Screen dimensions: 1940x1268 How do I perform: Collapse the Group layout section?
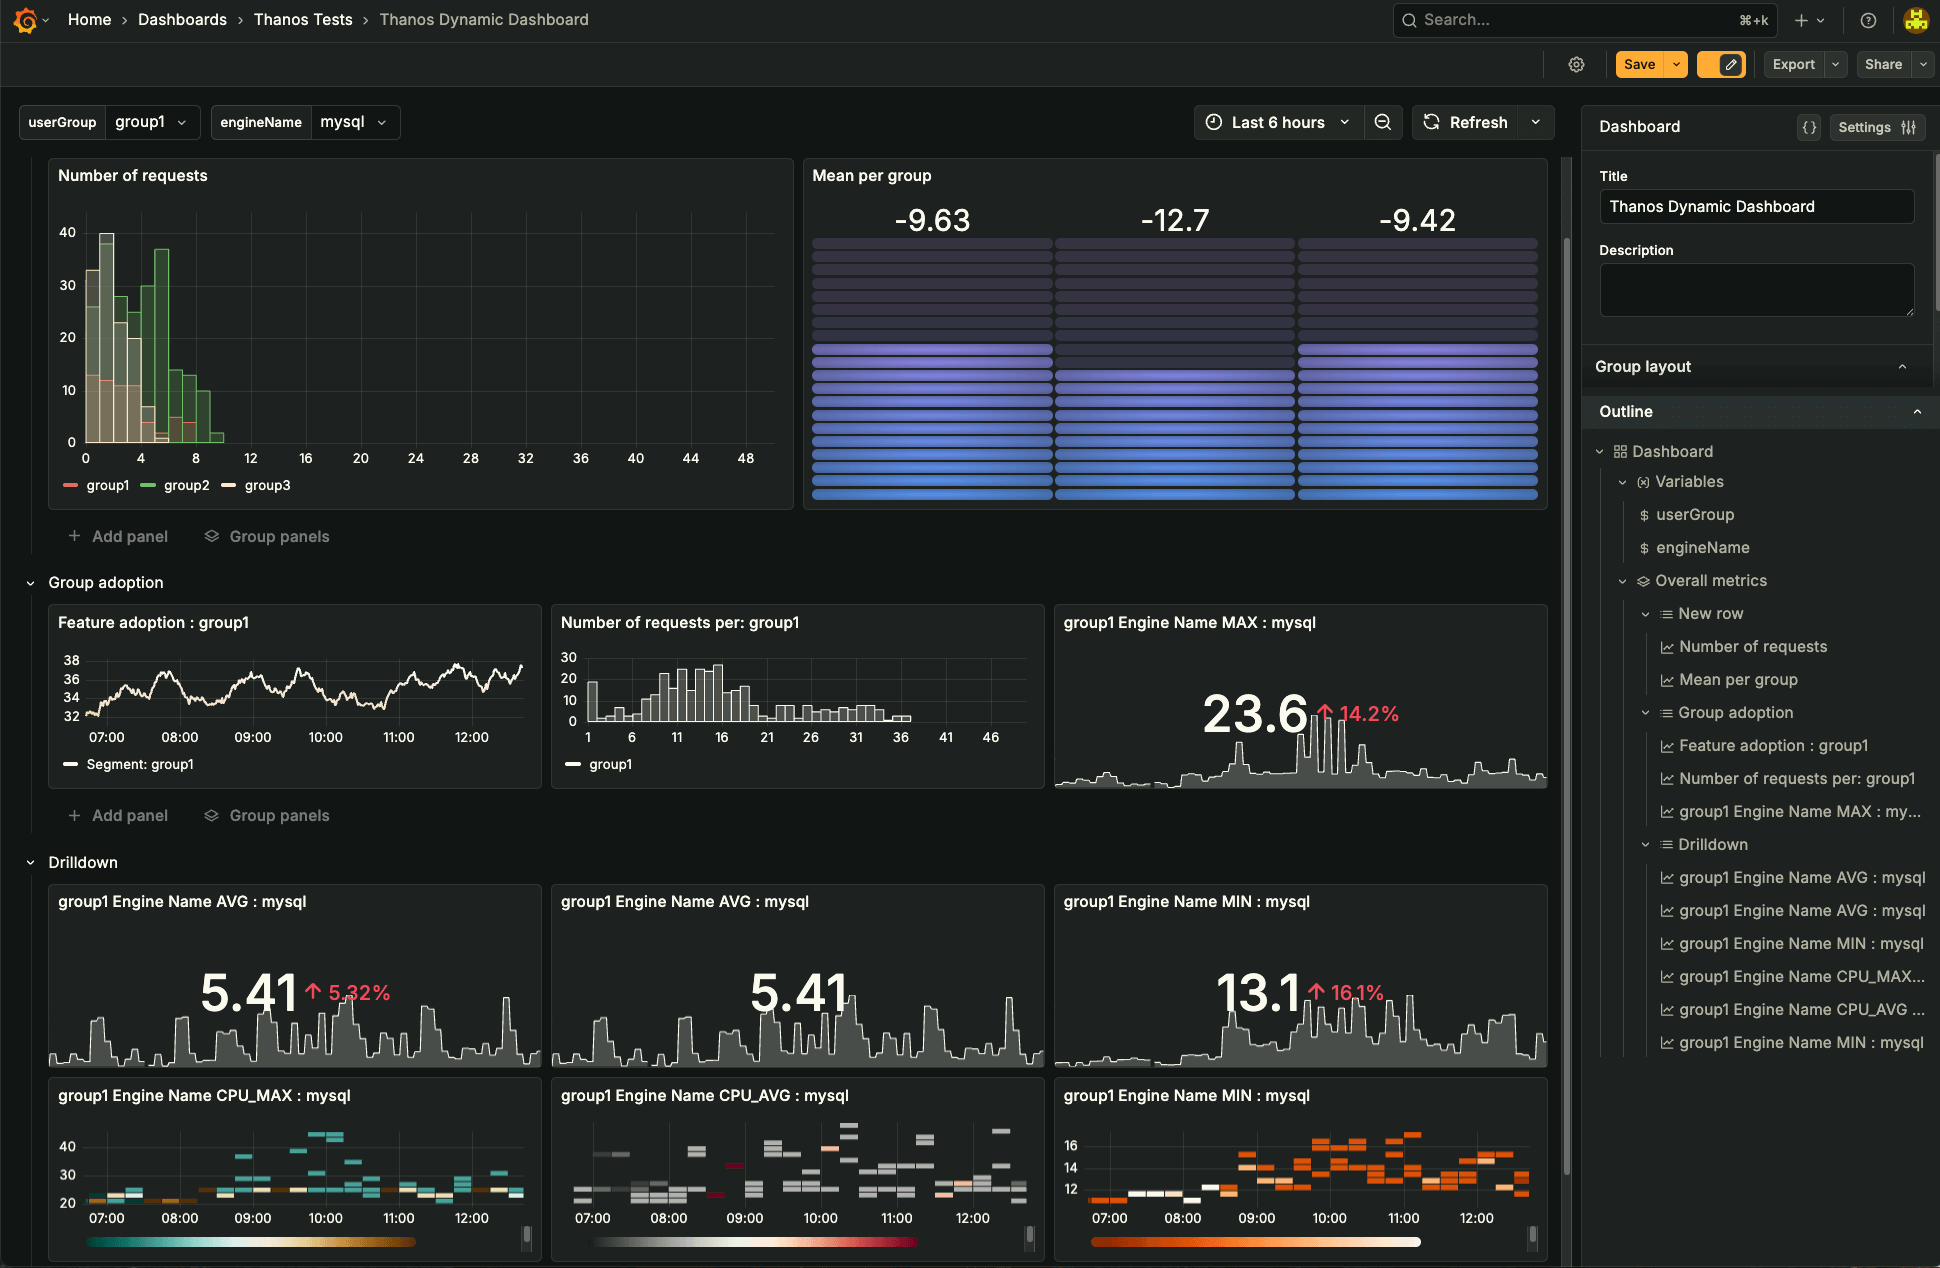coord(1902,366)
